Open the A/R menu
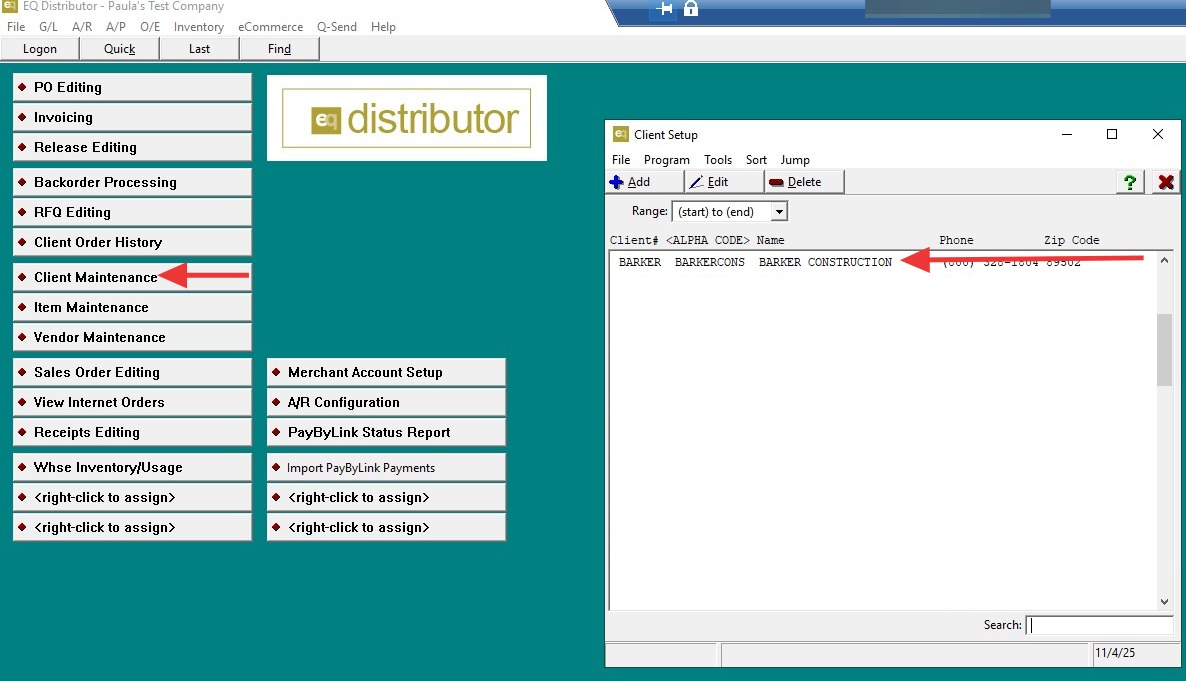 coord(82,26)
